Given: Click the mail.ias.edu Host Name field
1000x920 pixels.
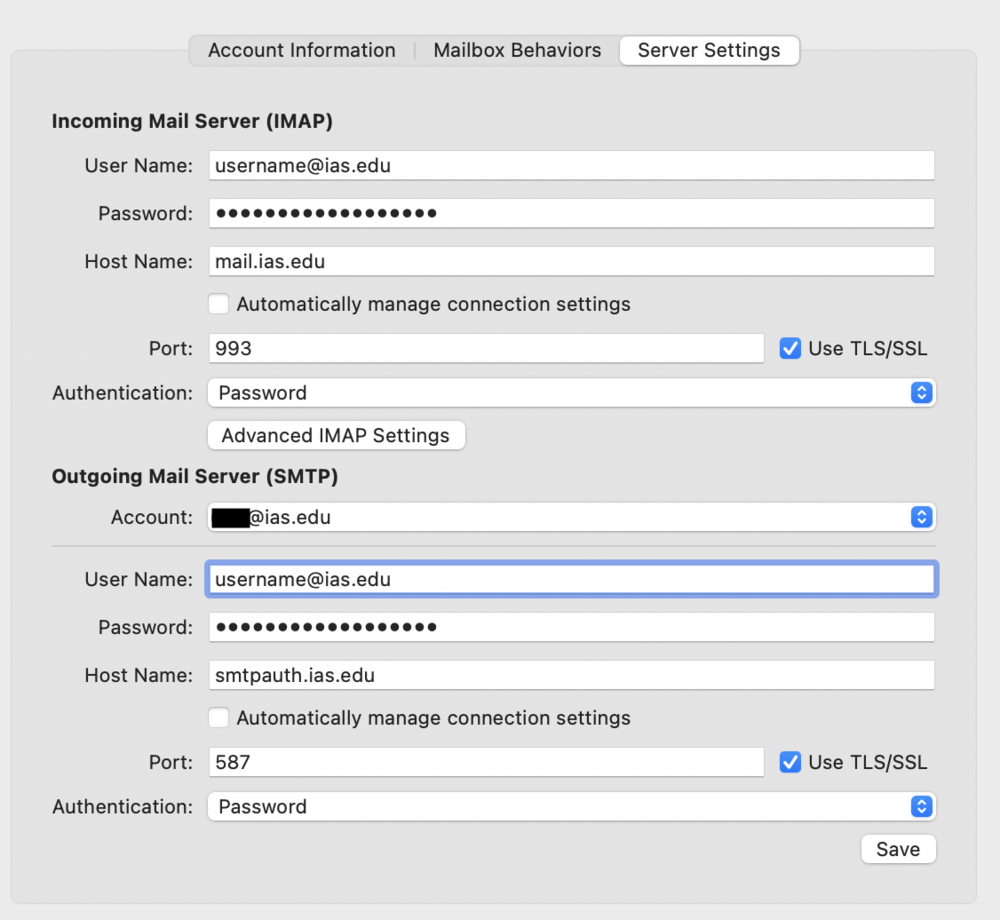Looking at the screenshot, I should [x=571, y=262].
